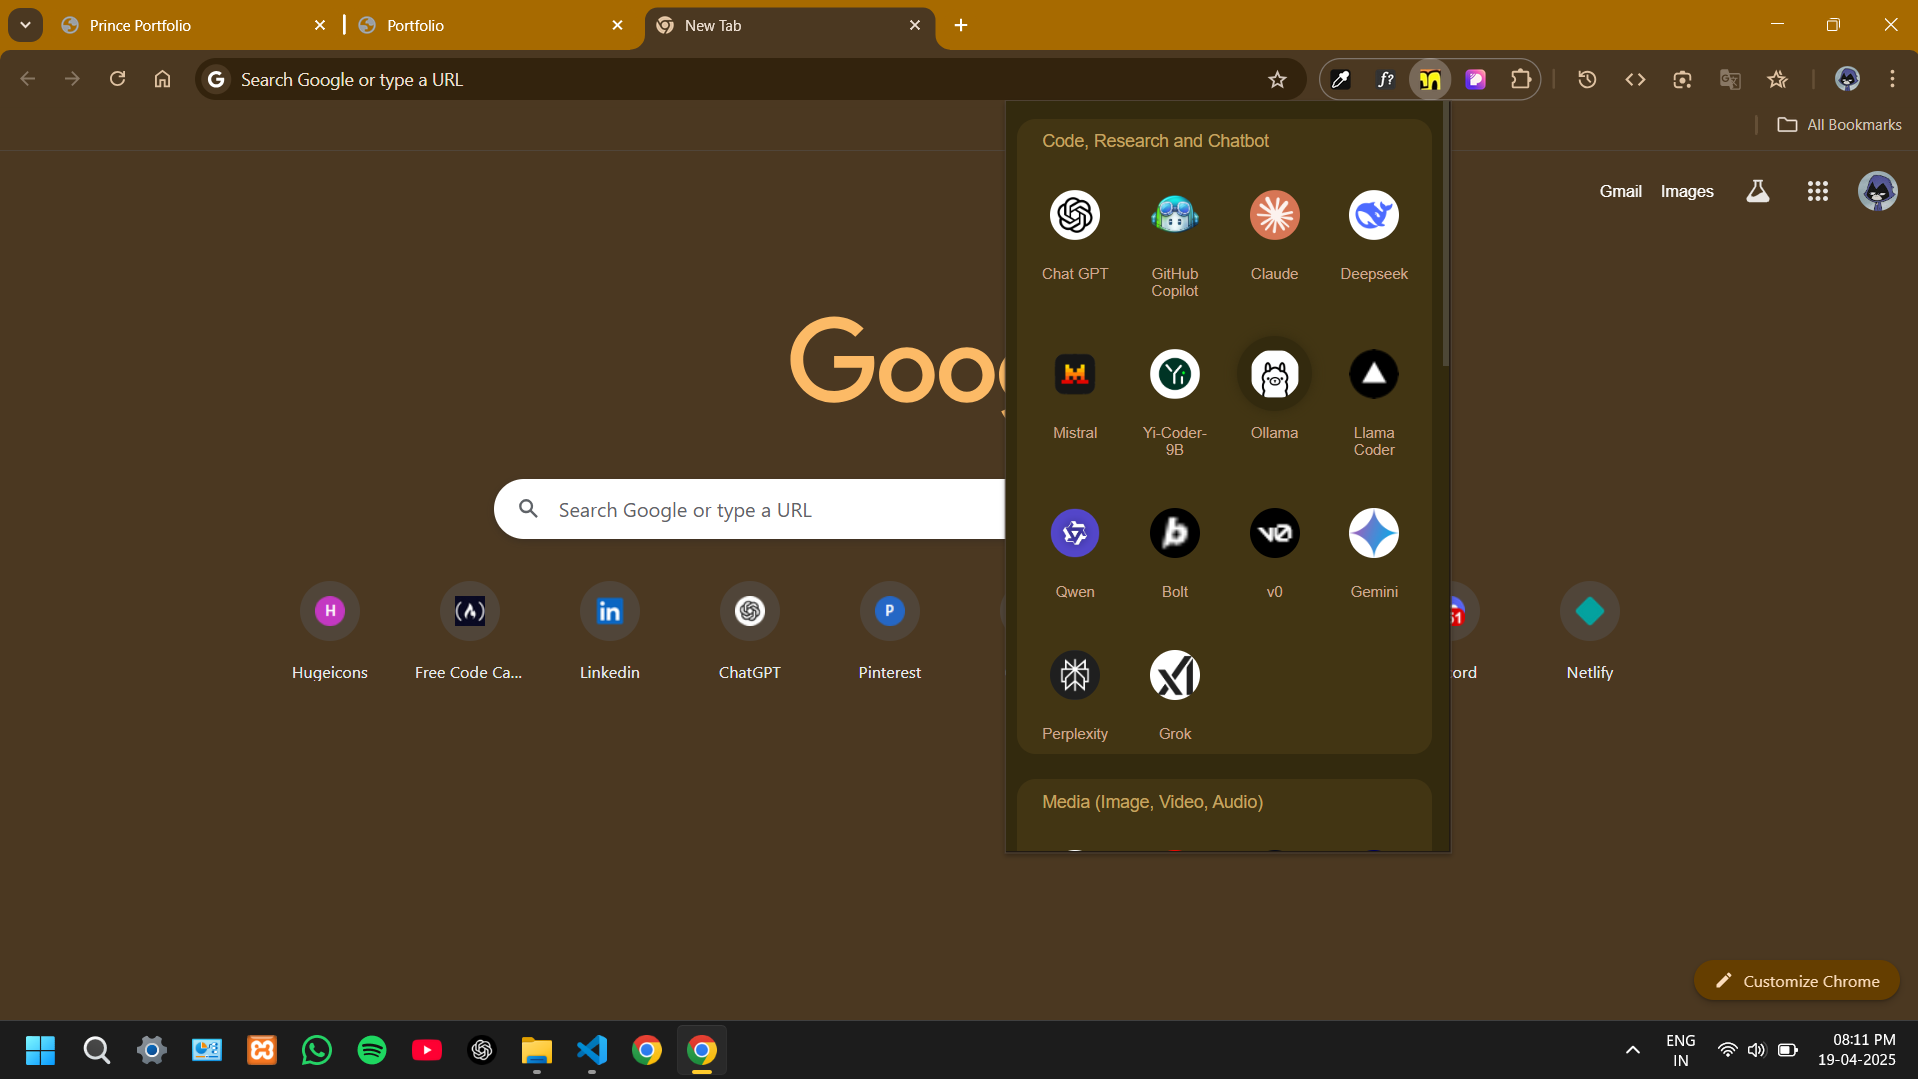Show hidden system tray icons
The width and height of the screenshot is (1918, 1079).
coord(1632,1050)
